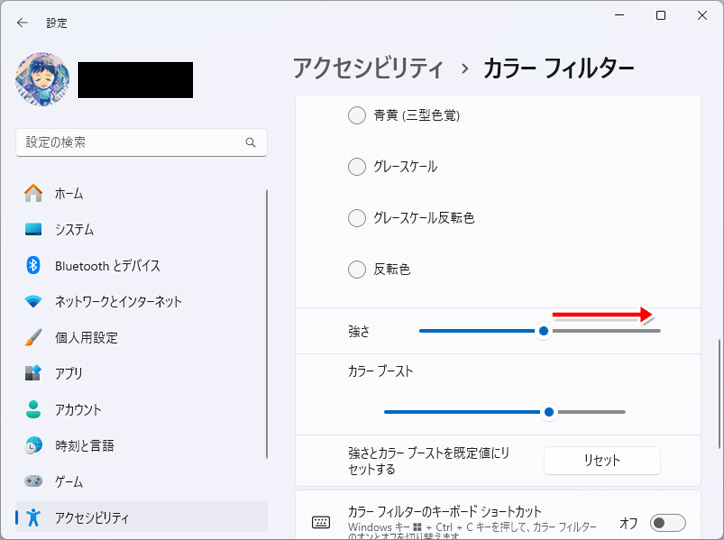Select the グレースケール radio button
This screenshot has width=724, height=540.
tap(357, 167)
